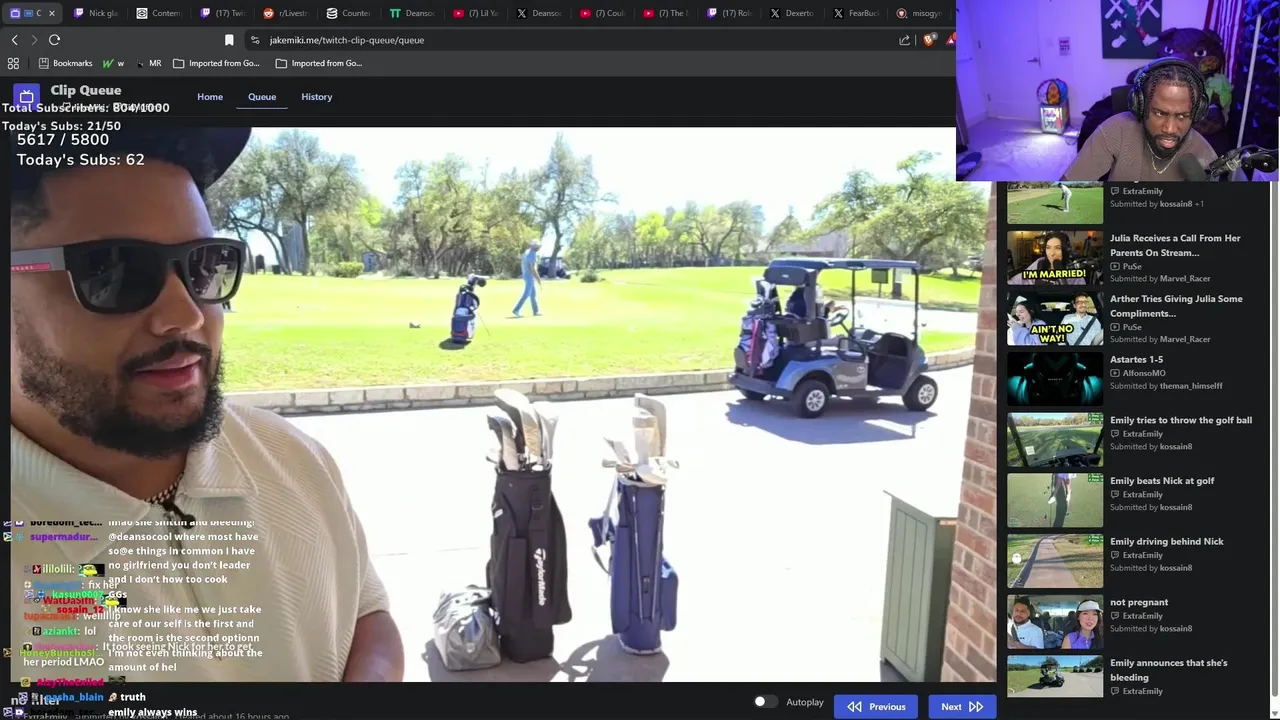Click the source icon next to AlfonsoMO
Image resolution: width=1280 pixels, height=720 pixels.
[x=1115, y=373]
